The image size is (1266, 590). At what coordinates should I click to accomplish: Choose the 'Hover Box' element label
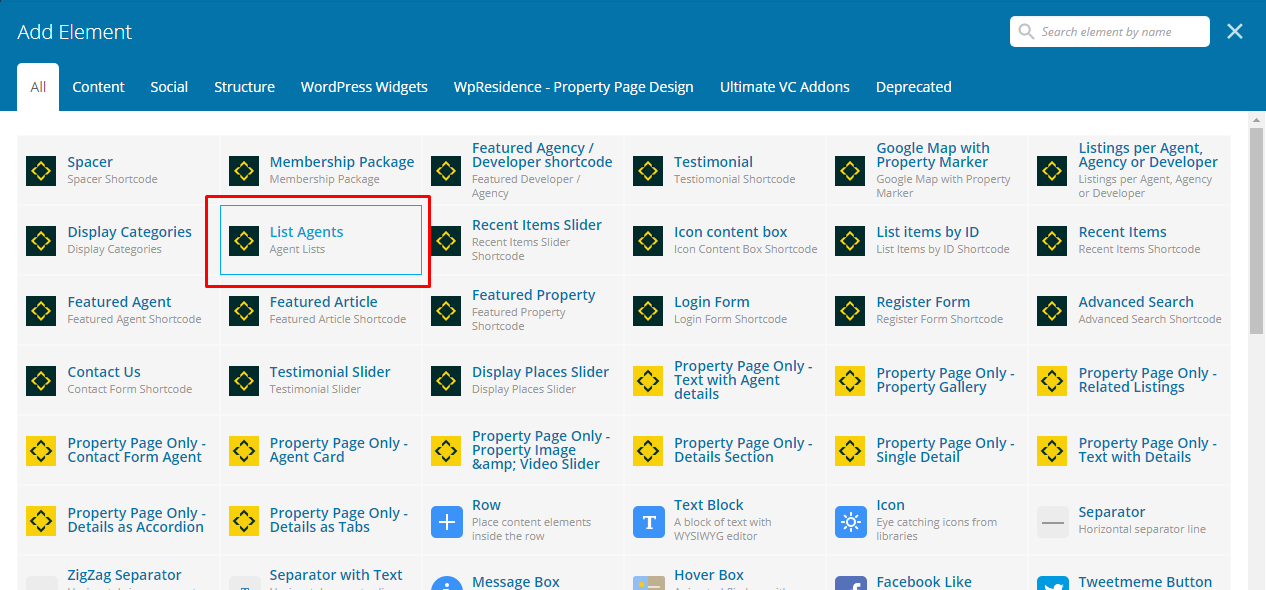pyautogui.click(x=709, y=575)
